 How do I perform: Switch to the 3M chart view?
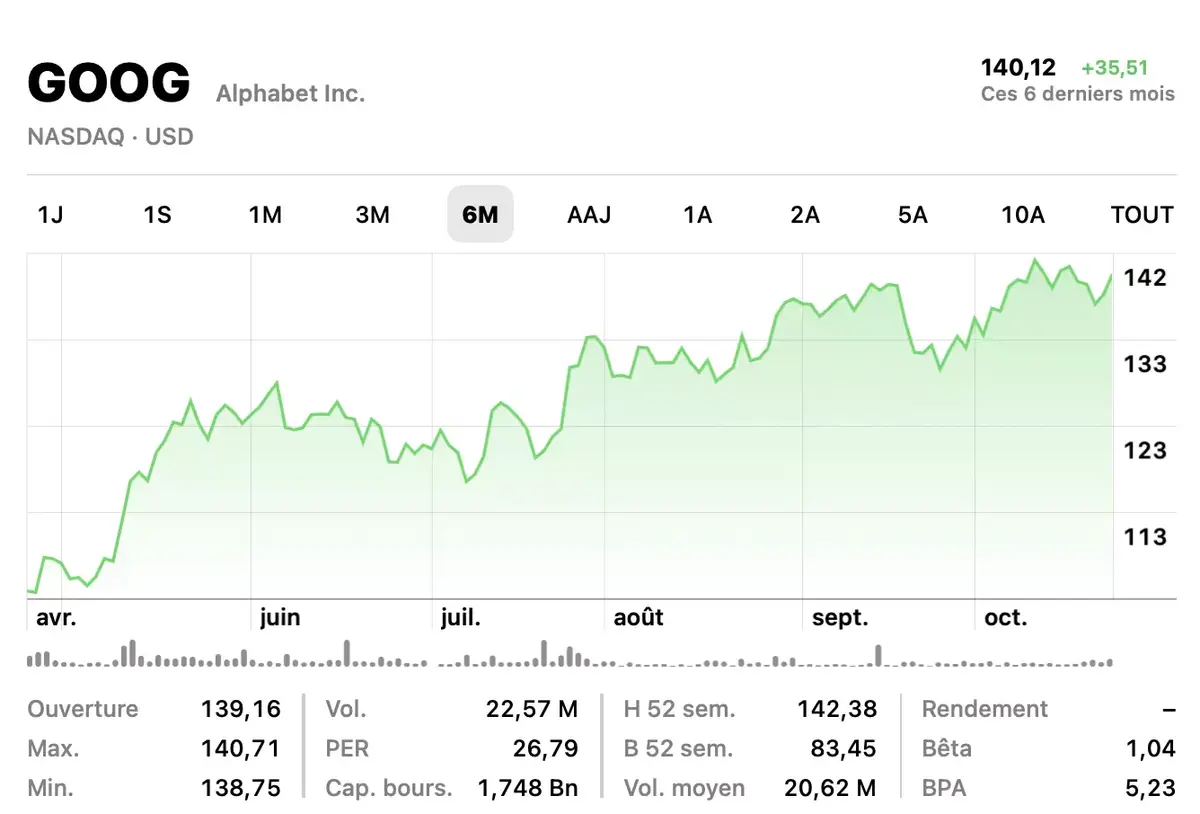[373, 214]
